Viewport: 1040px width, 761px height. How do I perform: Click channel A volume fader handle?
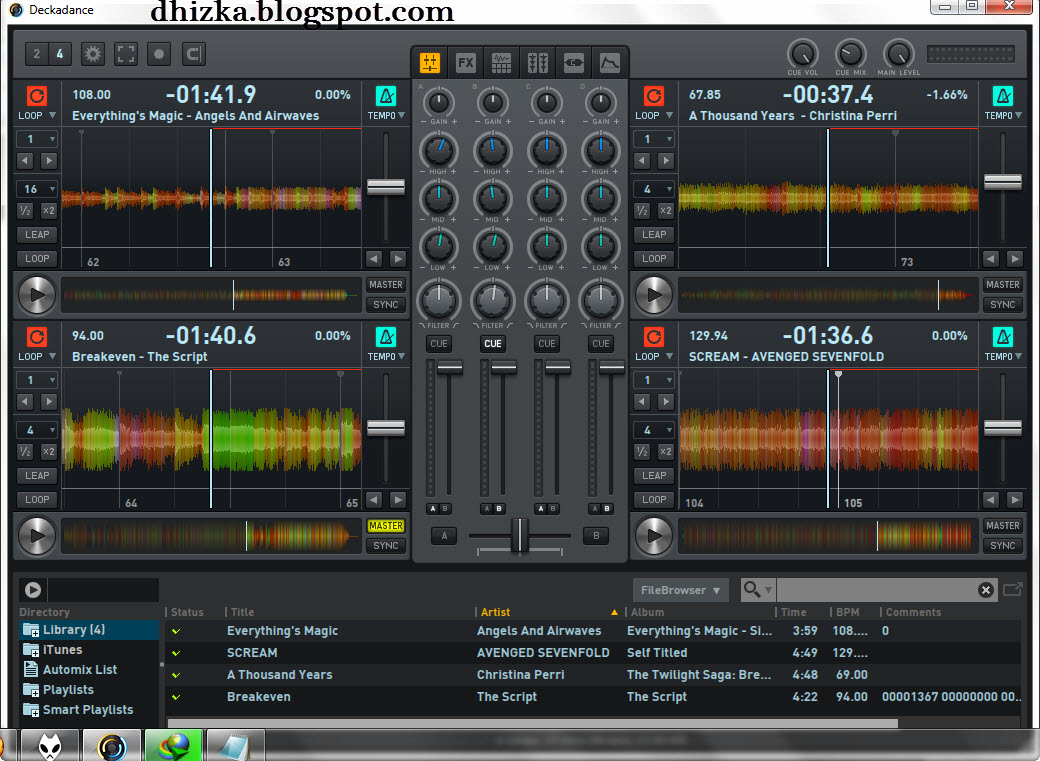pyautogui.click(x=450, y=368)
